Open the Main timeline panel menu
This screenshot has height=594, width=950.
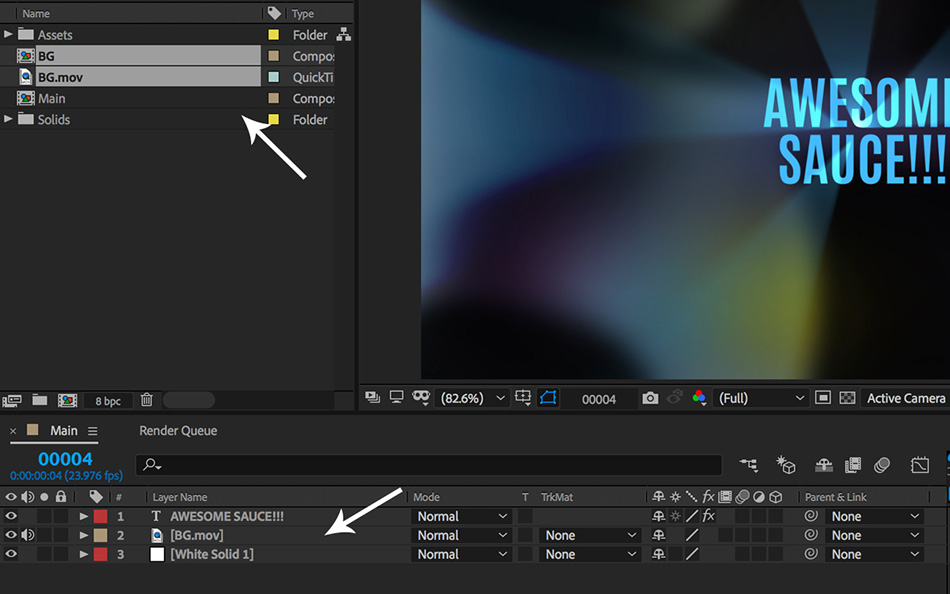pos(92,431)
